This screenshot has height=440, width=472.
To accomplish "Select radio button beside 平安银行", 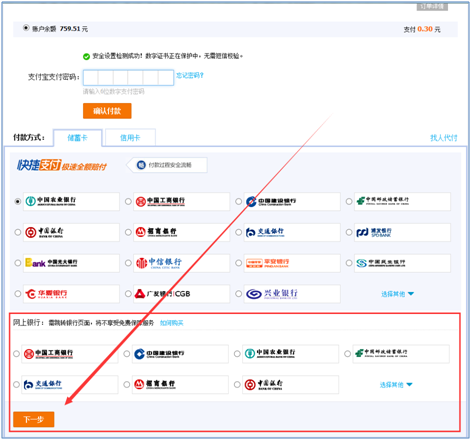I will (238, 263).
